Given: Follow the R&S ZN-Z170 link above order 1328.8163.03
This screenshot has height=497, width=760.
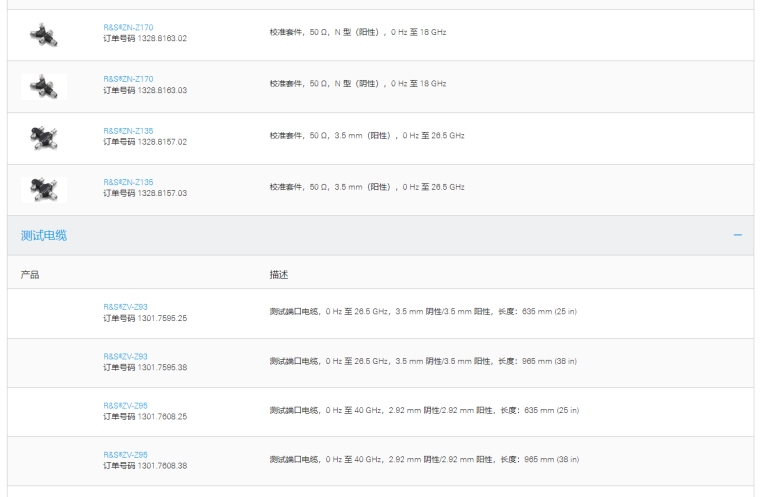Looking at the screenshot, I should point(128,78).
